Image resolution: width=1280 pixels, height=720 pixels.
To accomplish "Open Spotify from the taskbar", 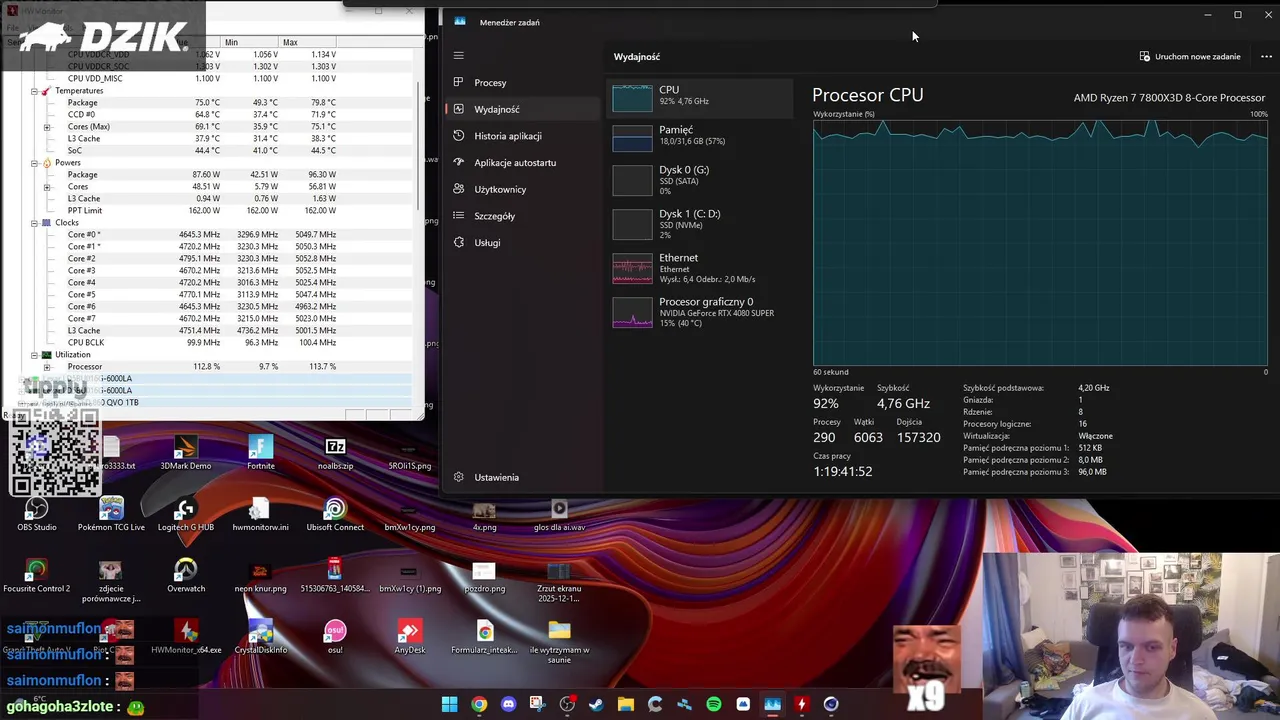I will point(713,704).
